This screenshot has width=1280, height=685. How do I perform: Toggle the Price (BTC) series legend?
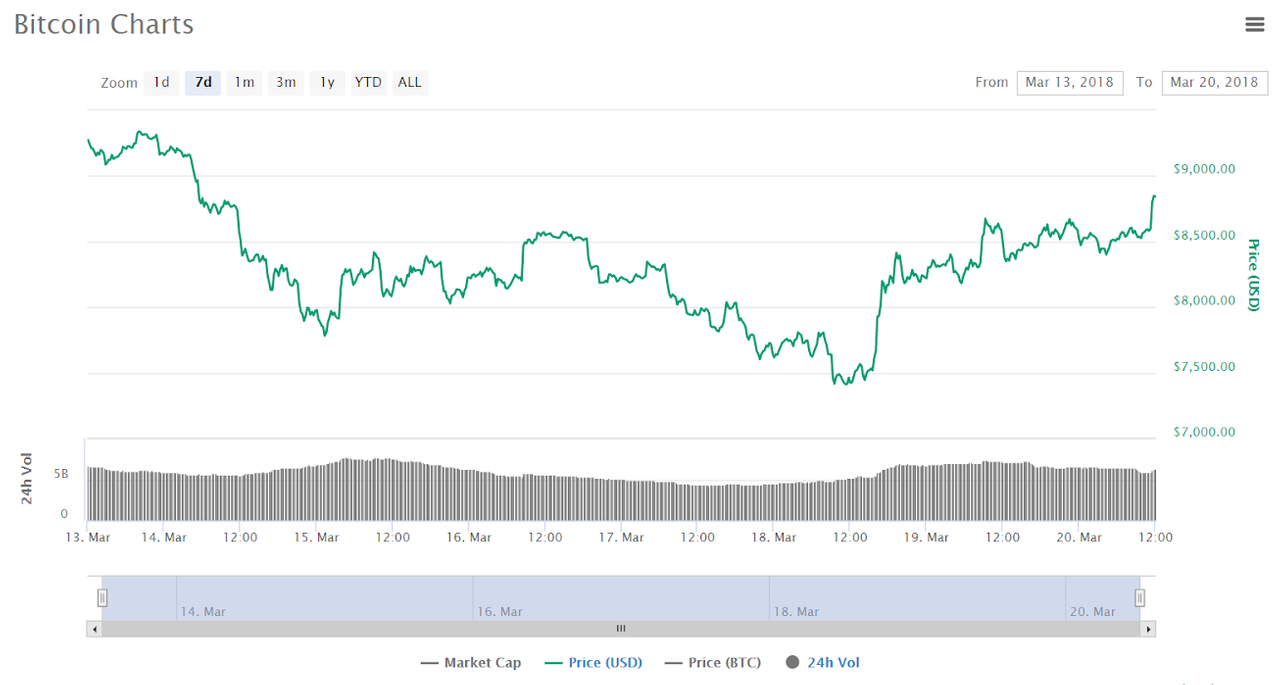[712, 662]
